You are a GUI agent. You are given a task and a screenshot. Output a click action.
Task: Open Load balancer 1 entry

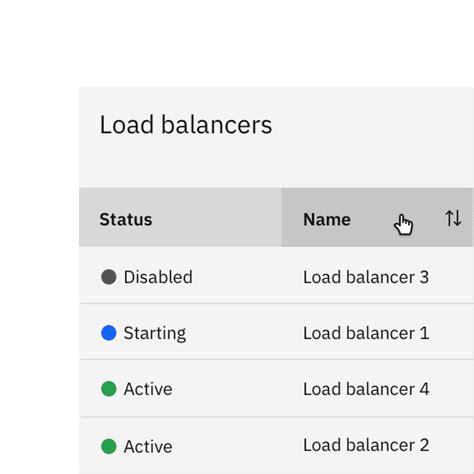tap(366, 333)
